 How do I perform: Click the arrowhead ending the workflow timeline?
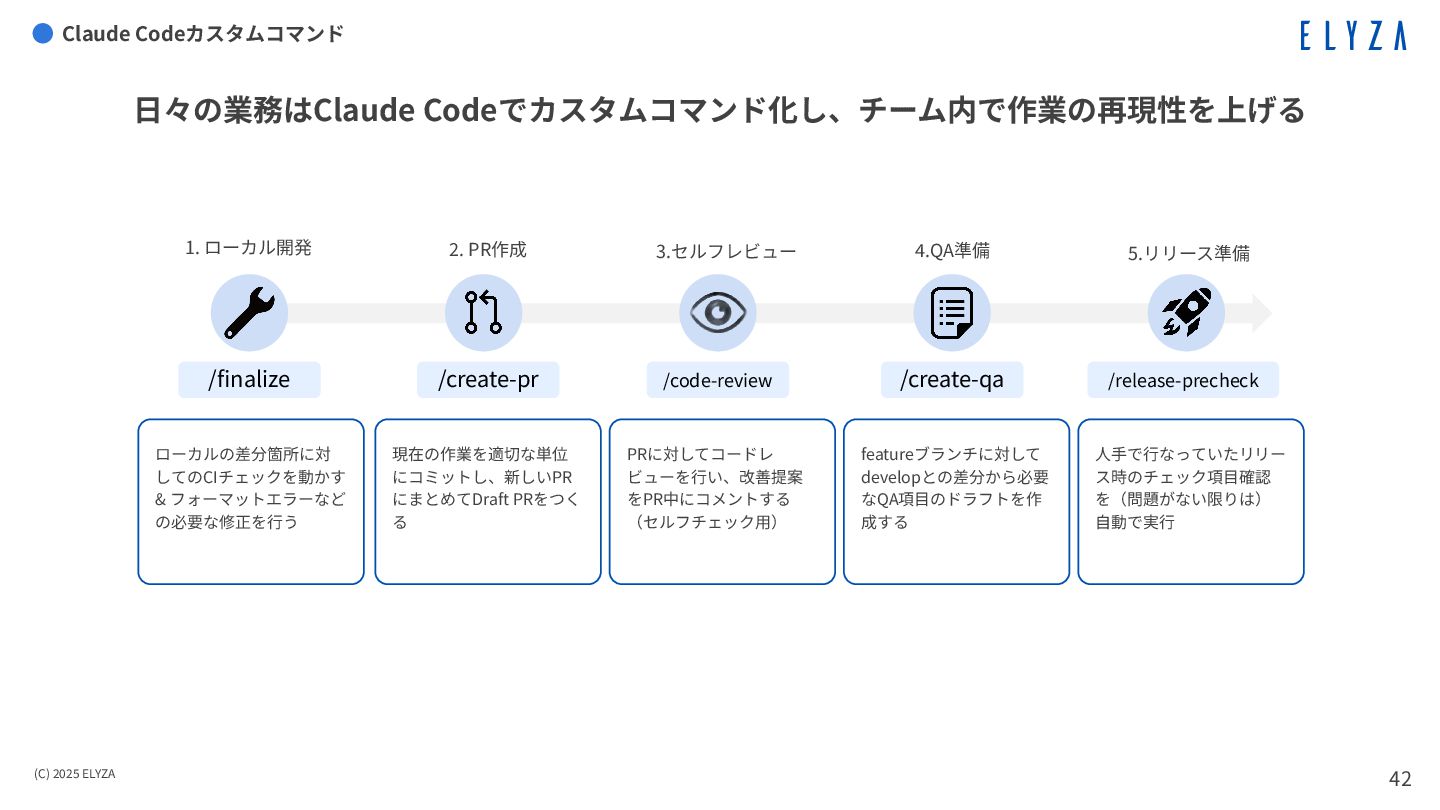coord(1261,313)
